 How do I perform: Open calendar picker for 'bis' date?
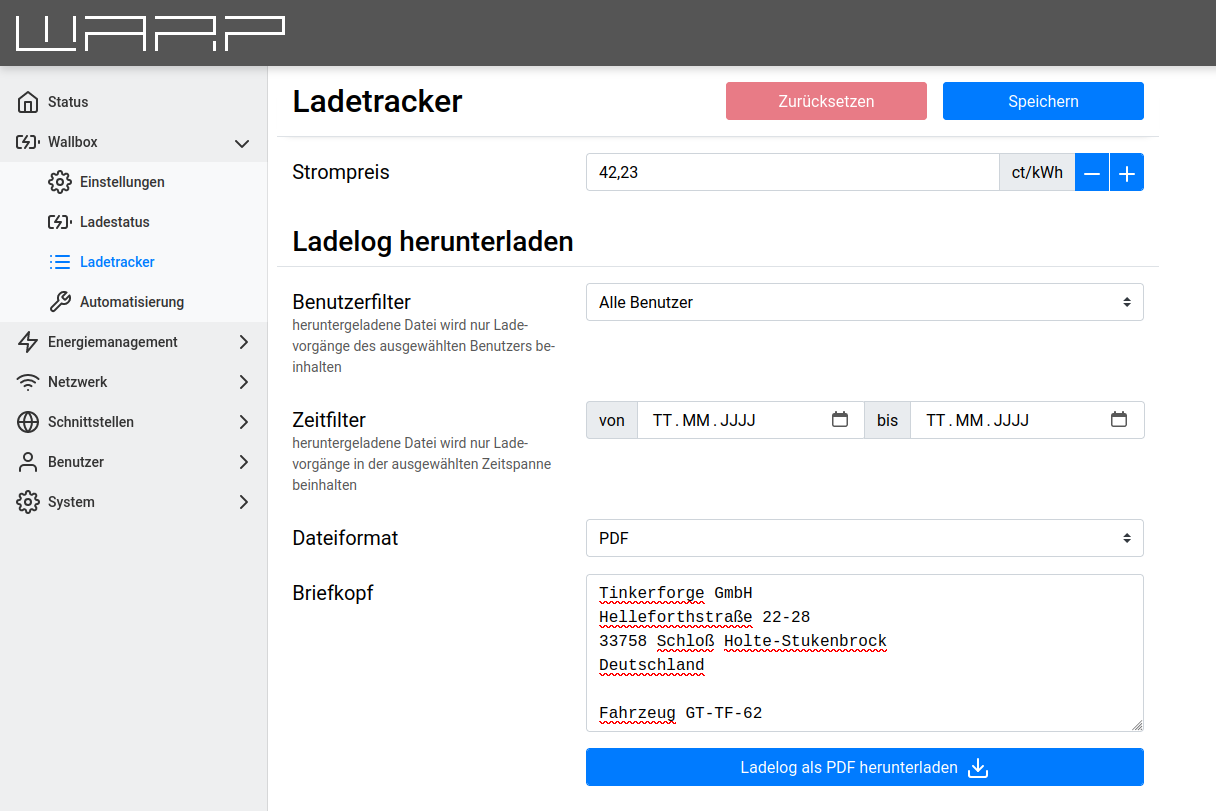click(x=1119, y=420)
